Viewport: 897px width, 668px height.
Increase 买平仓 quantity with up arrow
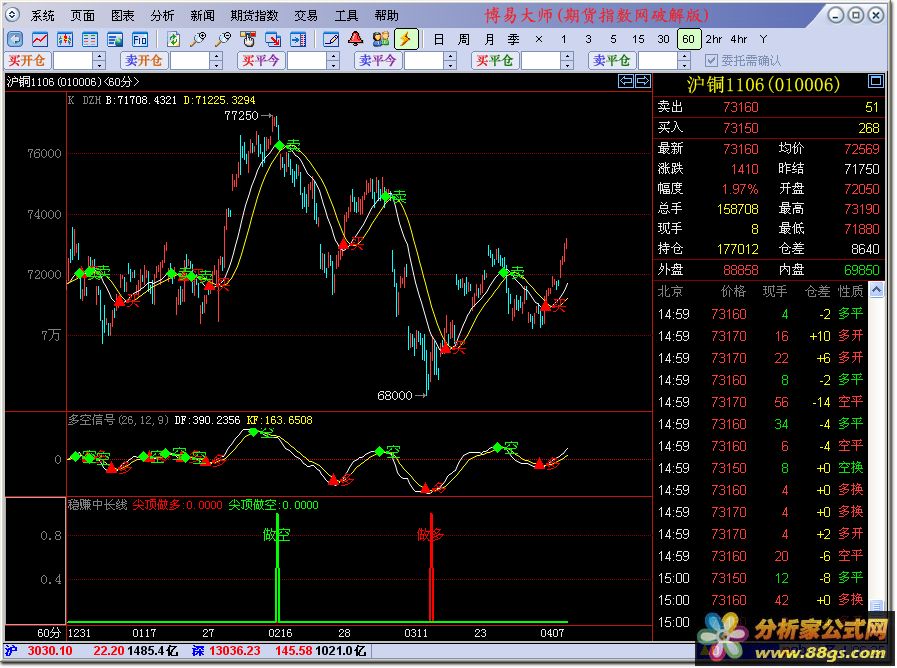tap(567, 56)
